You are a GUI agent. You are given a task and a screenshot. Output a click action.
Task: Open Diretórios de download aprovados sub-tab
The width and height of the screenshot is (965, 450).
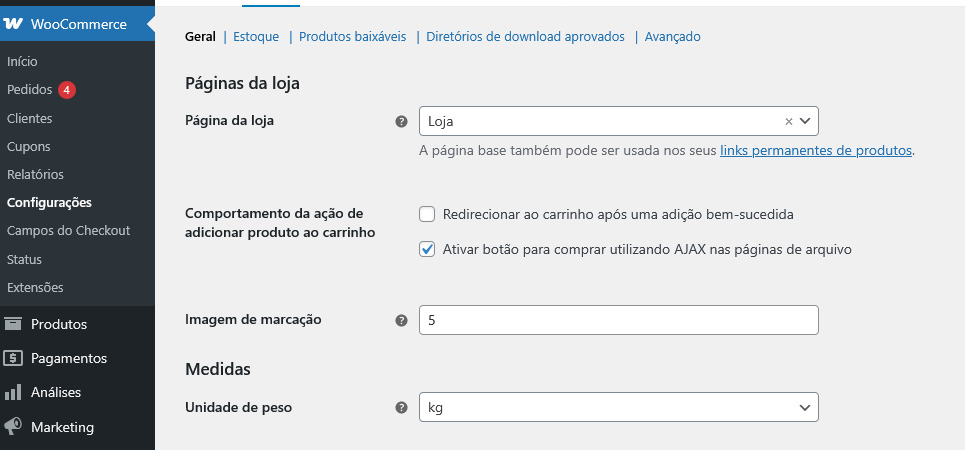coord(526,37)
